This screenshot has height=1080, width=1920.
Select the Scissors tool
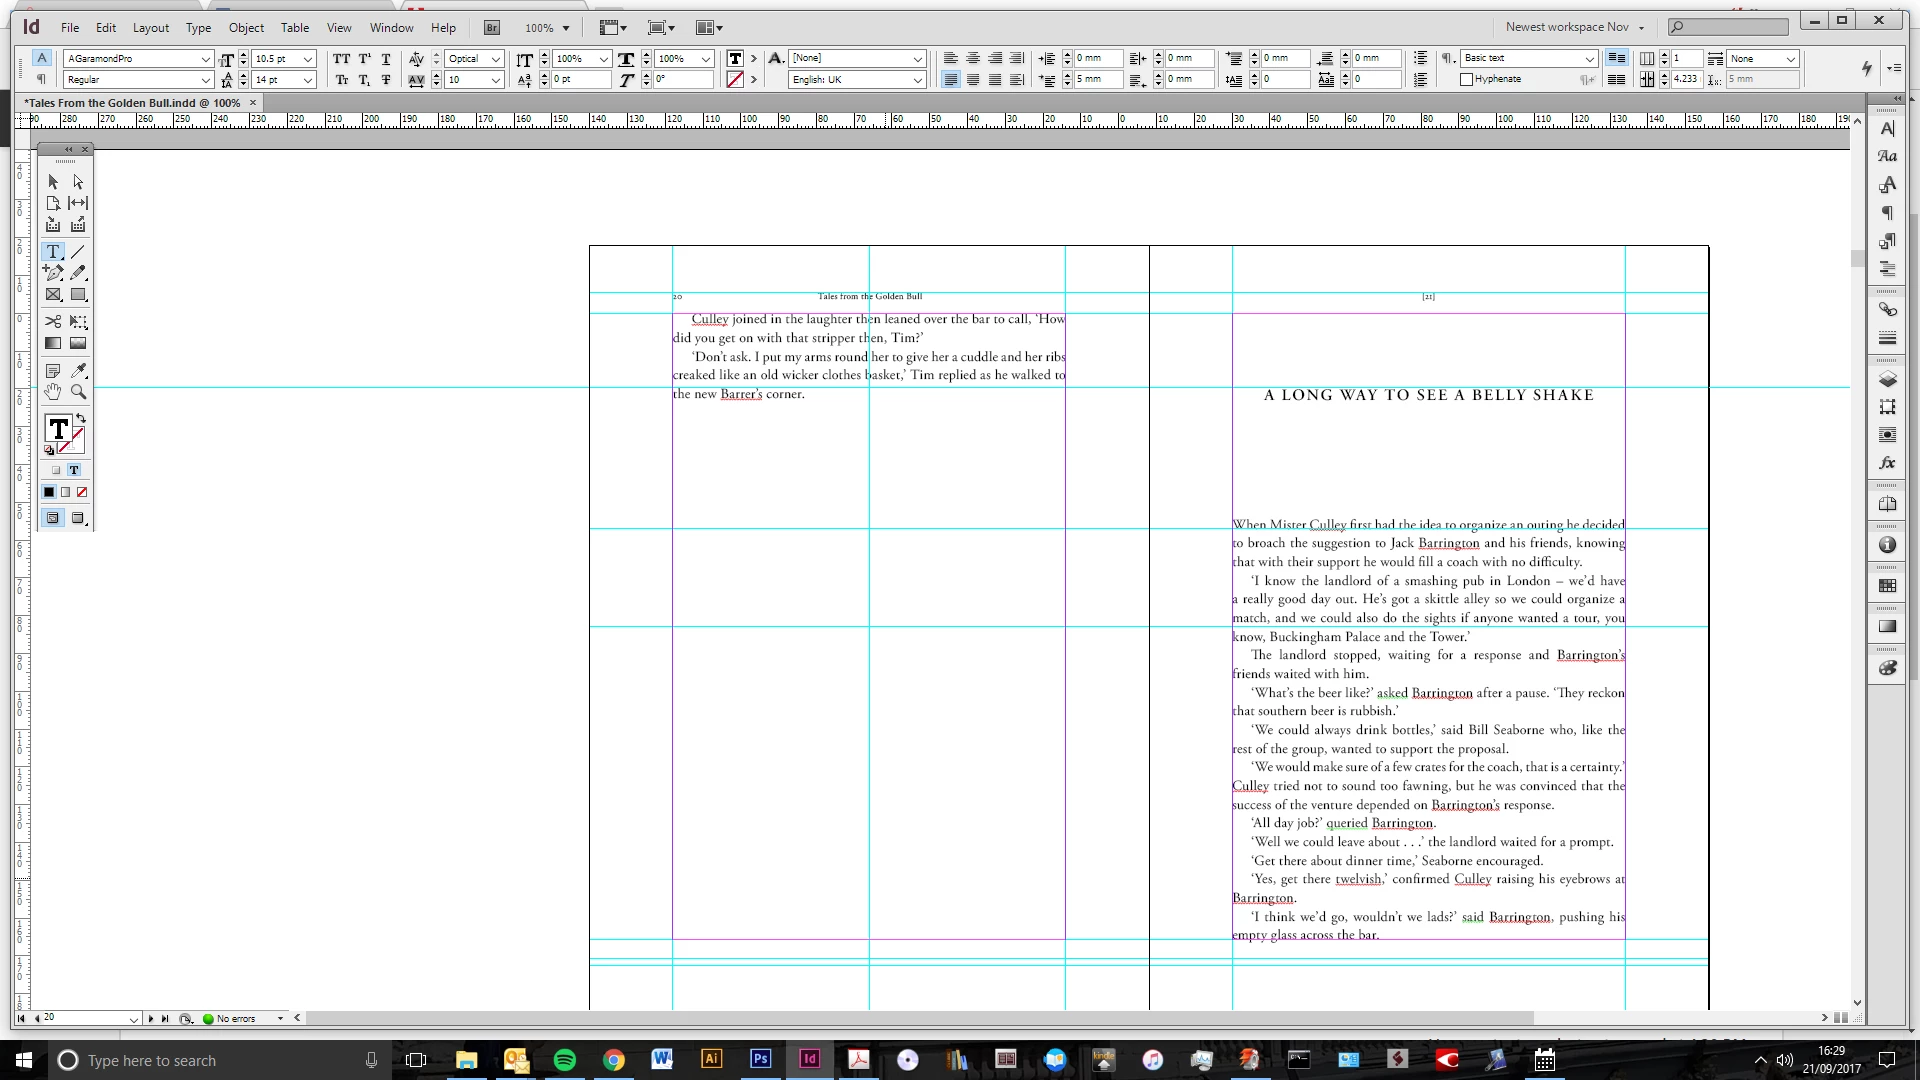(53, 321)
